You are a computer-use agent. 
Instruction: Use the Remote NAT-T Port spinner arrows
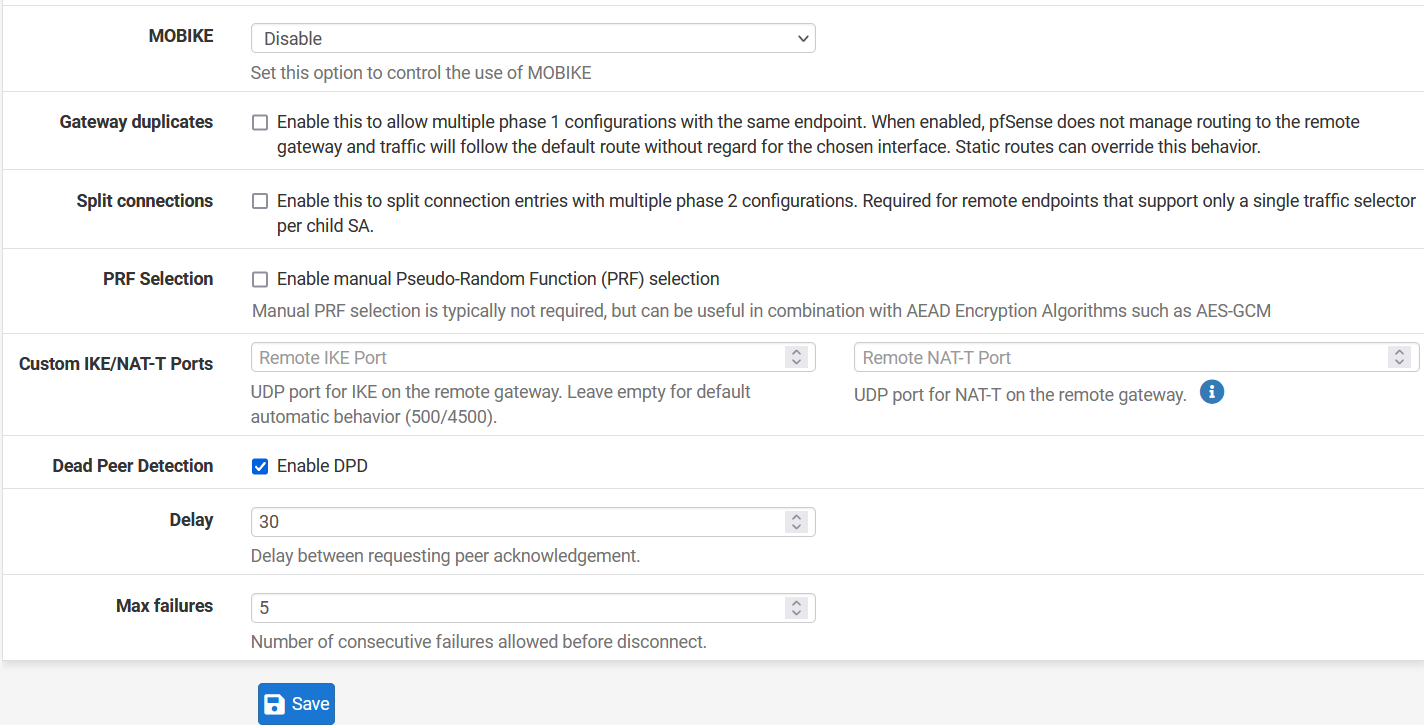point(1398,357)
